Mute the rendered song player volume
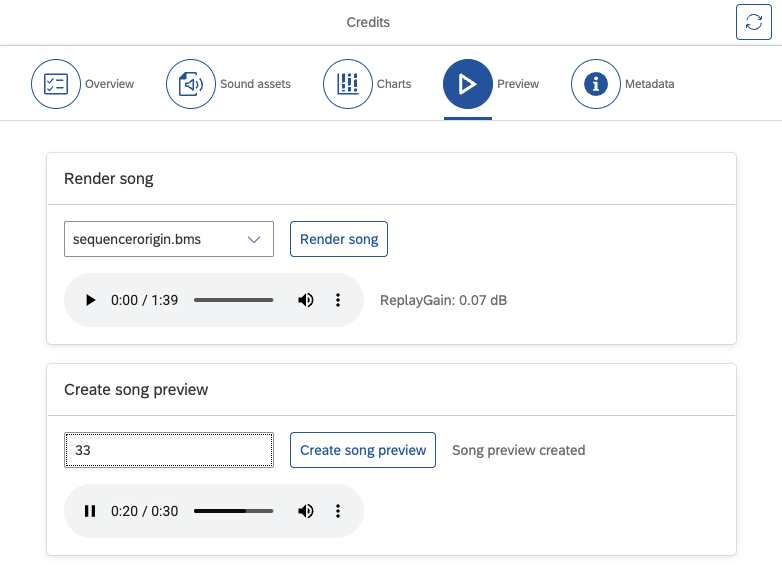Viewport: 782px width, 583px height. pos(306,300)
